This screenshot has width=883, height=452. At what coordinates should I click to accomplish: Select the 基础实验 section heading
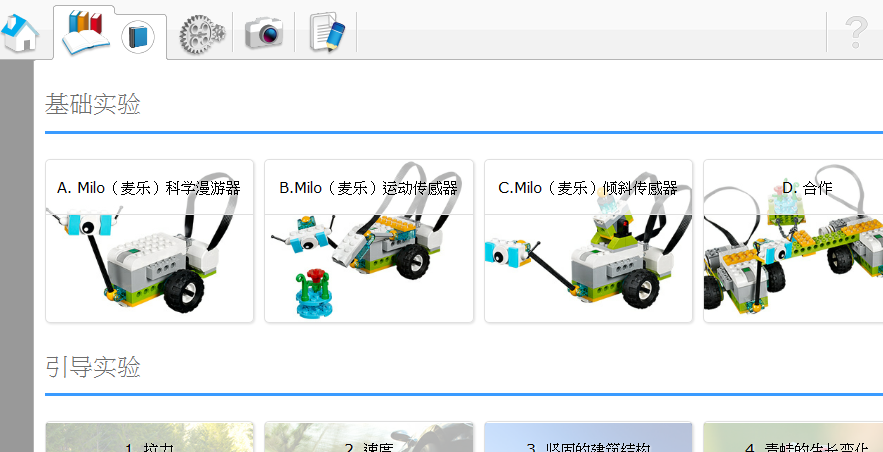tap(93, 104)
